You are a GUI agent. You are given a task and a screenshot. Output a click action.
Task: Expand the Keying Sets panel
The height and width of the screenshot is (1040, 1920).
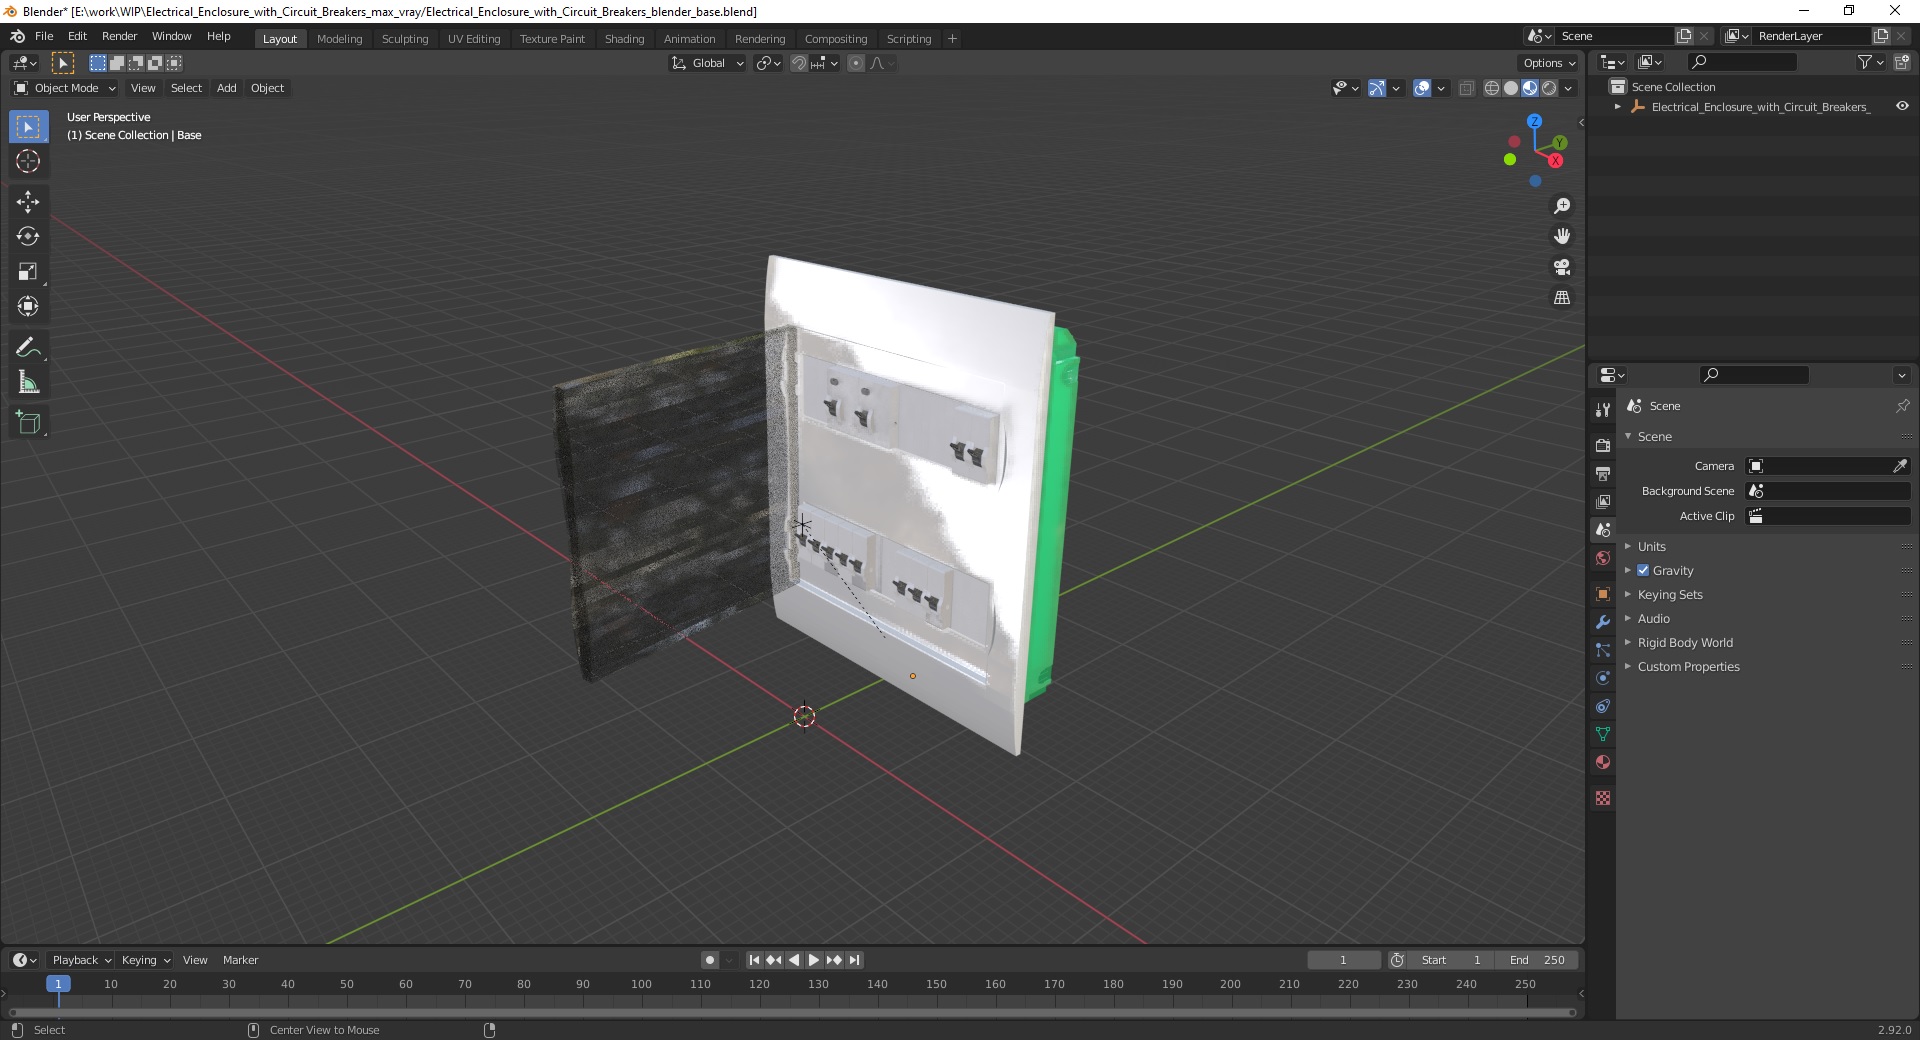[x=1669, y=594]
